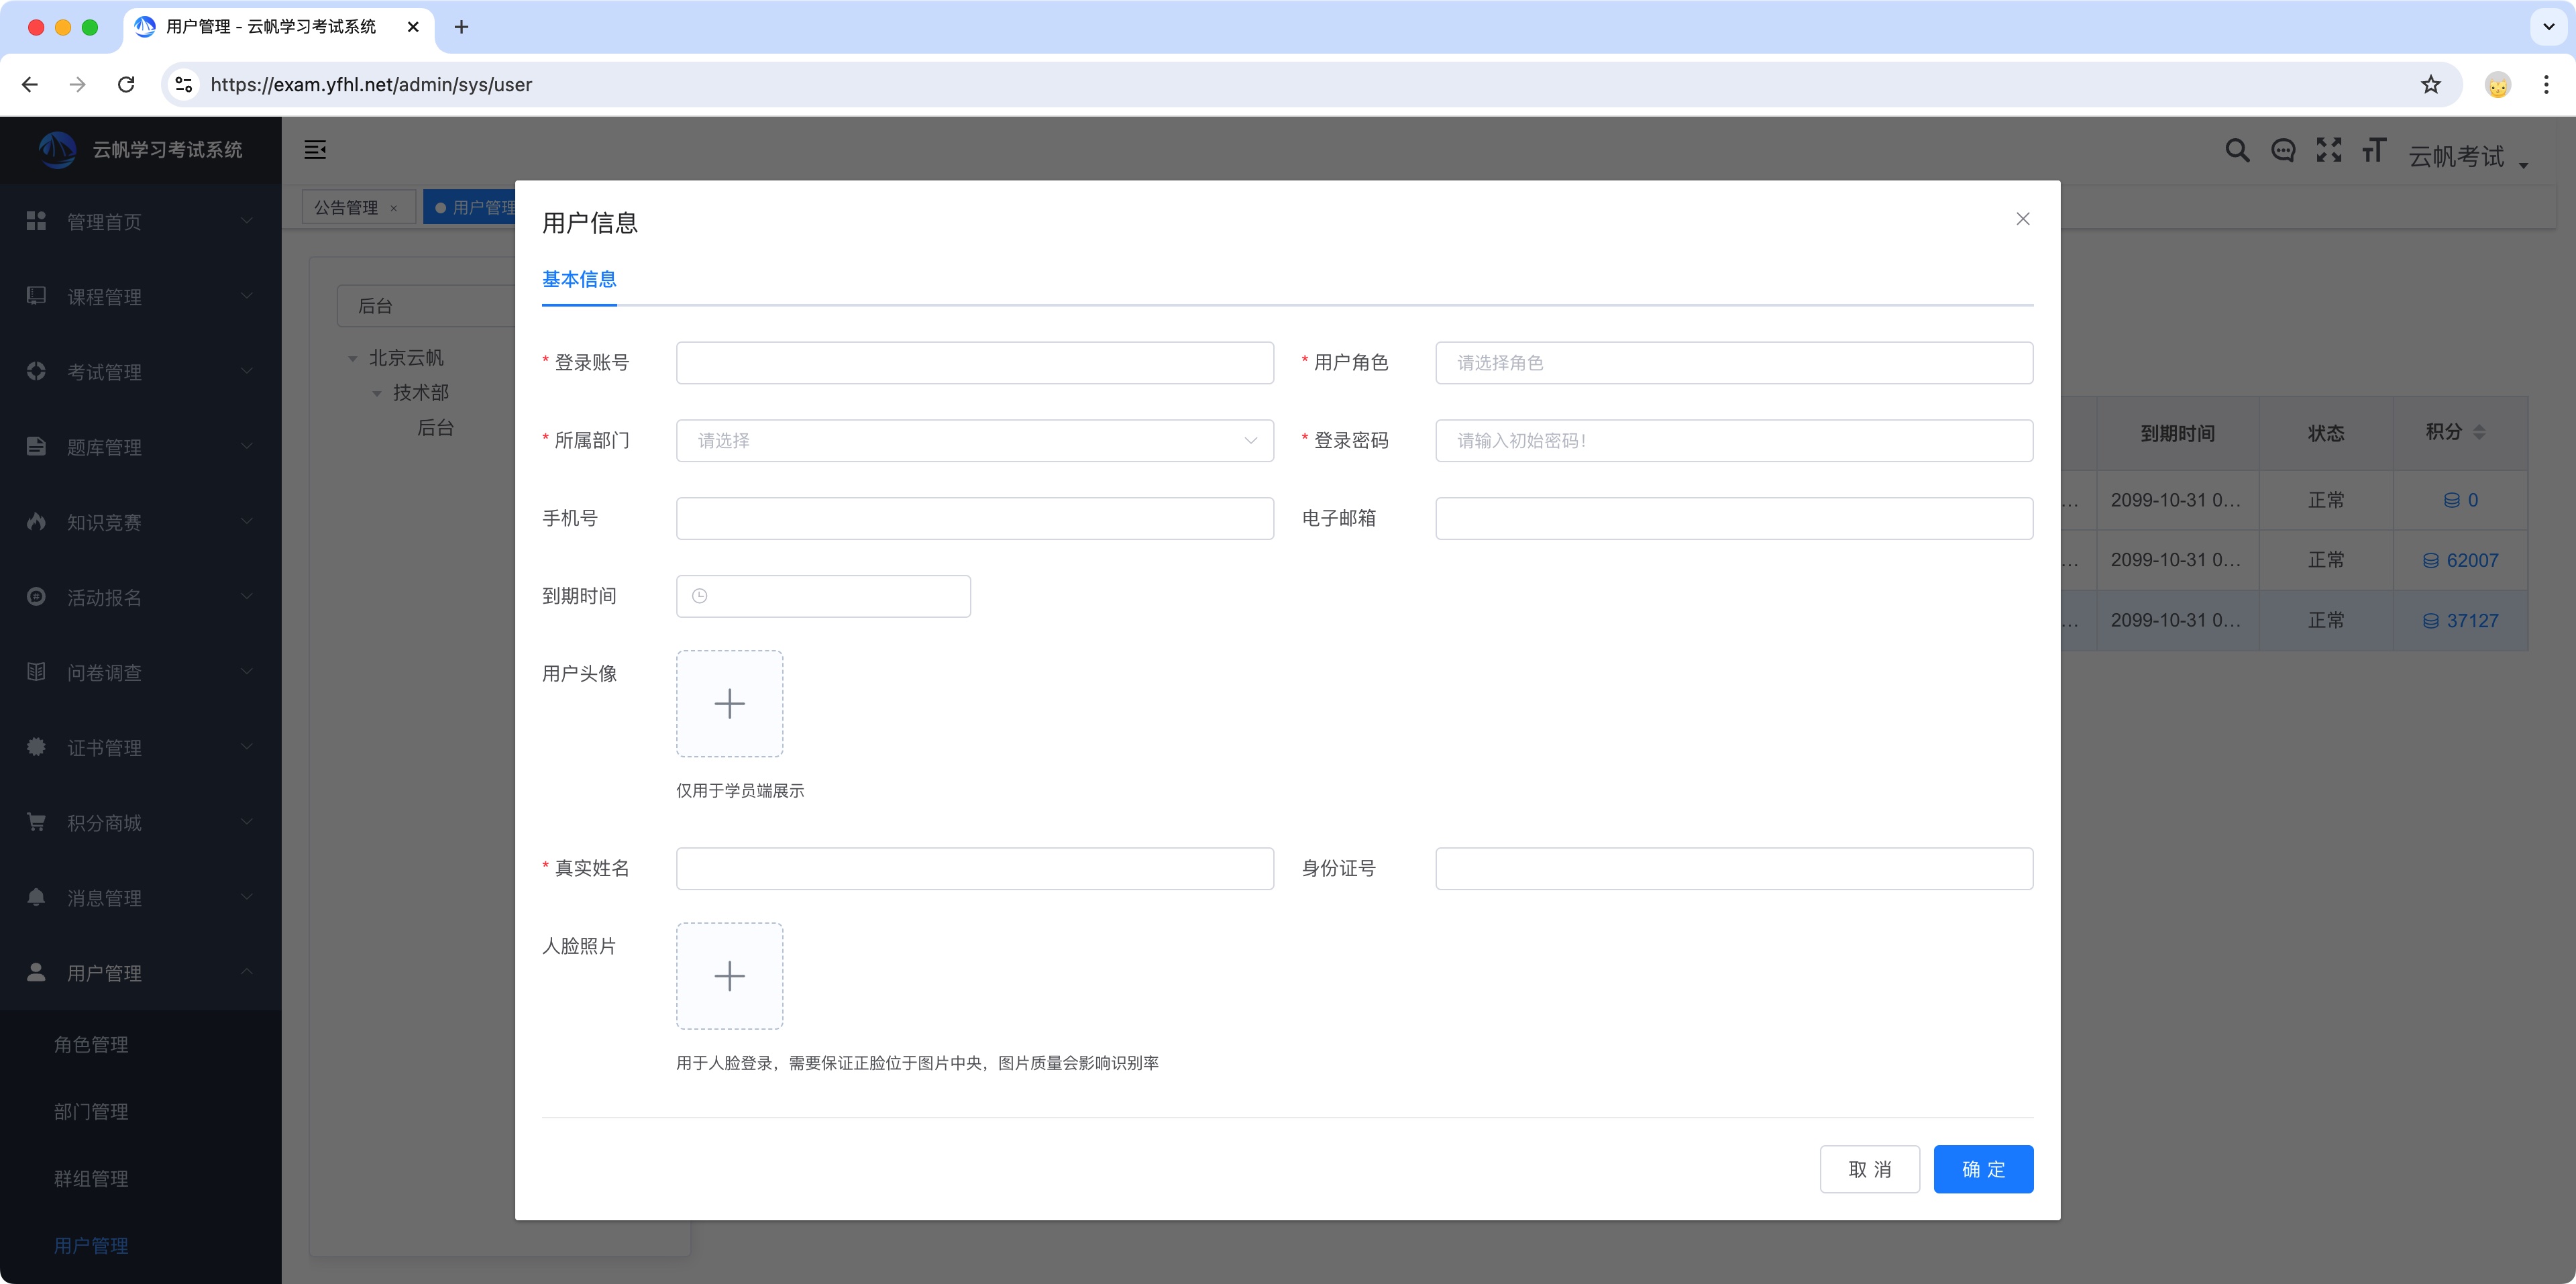Screen dimensions: 2576x1284
Task: Close the 公告管理 page tab
Action: pyautogui.click(x=394, y=209)
